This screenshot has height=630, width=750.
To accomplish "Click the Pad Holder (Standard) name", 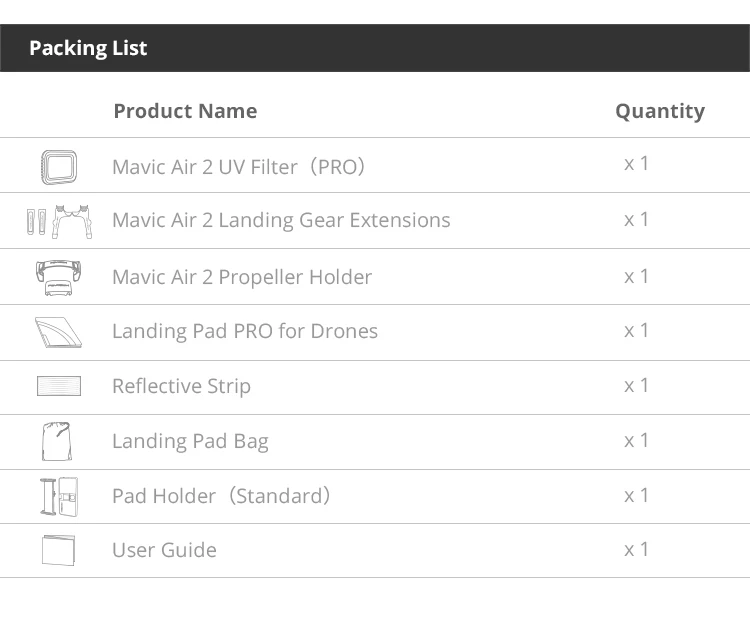I will (x=221, y=496).
